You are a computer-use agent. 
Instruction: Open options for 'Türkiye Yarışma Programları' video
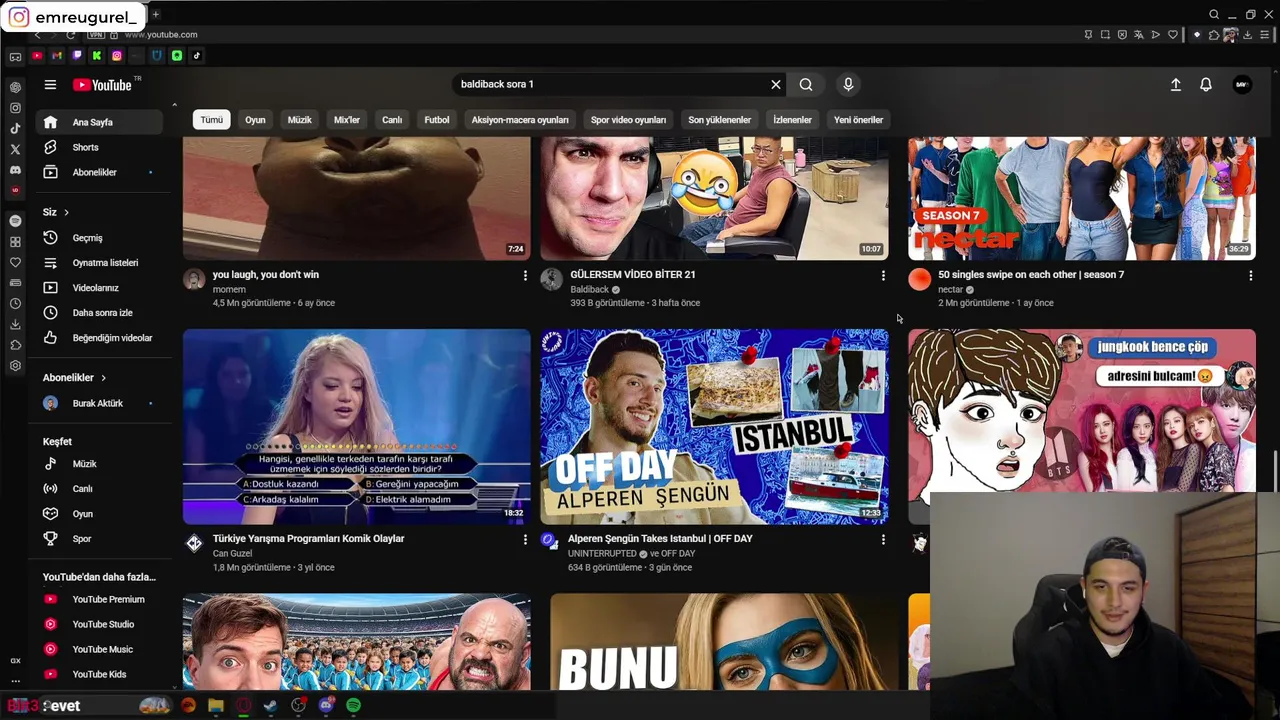coord(525,539)
